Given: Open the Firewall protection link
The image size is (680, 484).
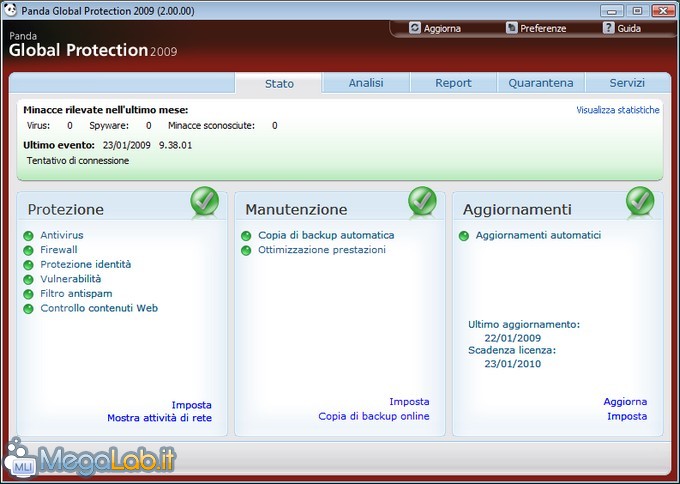Looking at the screenshot, I should (x=59, y=250).
